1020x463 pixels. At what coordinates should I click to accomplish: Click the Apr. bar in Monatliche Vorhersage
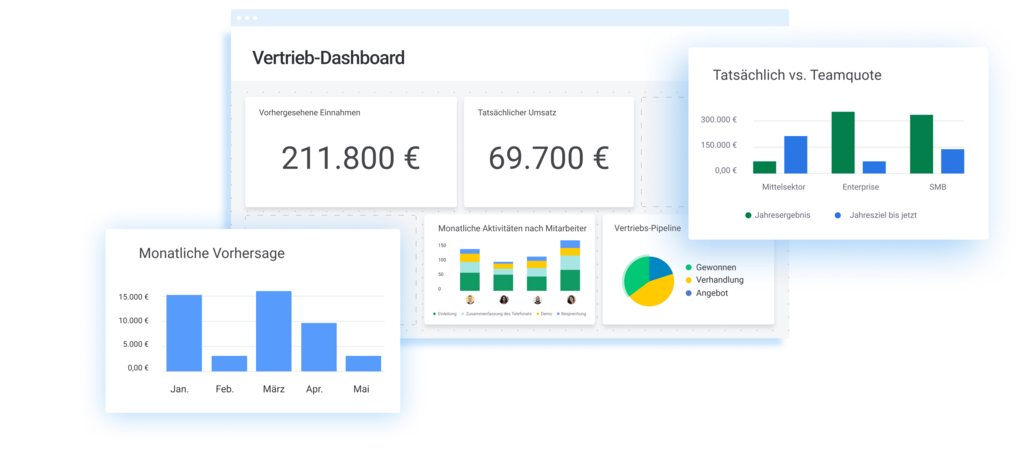[x=319, y=347]
